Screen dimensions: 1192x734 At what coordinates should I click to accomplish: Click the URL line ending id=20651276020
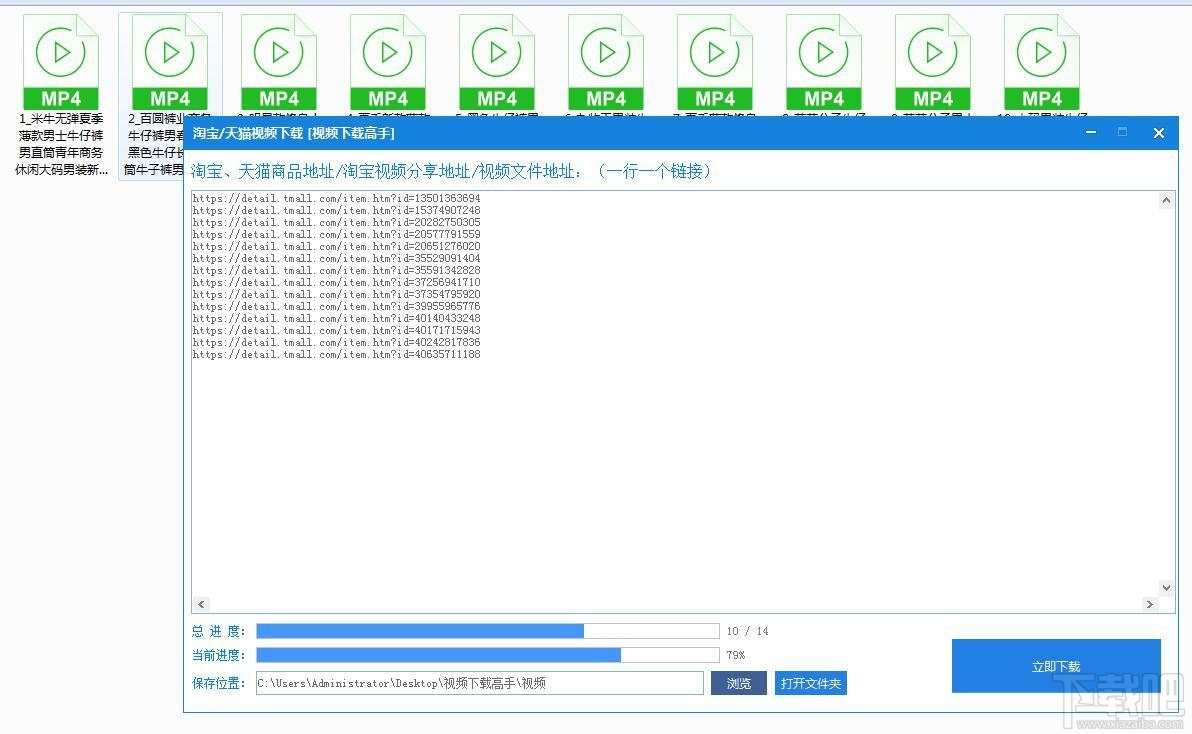coord(336,246)
